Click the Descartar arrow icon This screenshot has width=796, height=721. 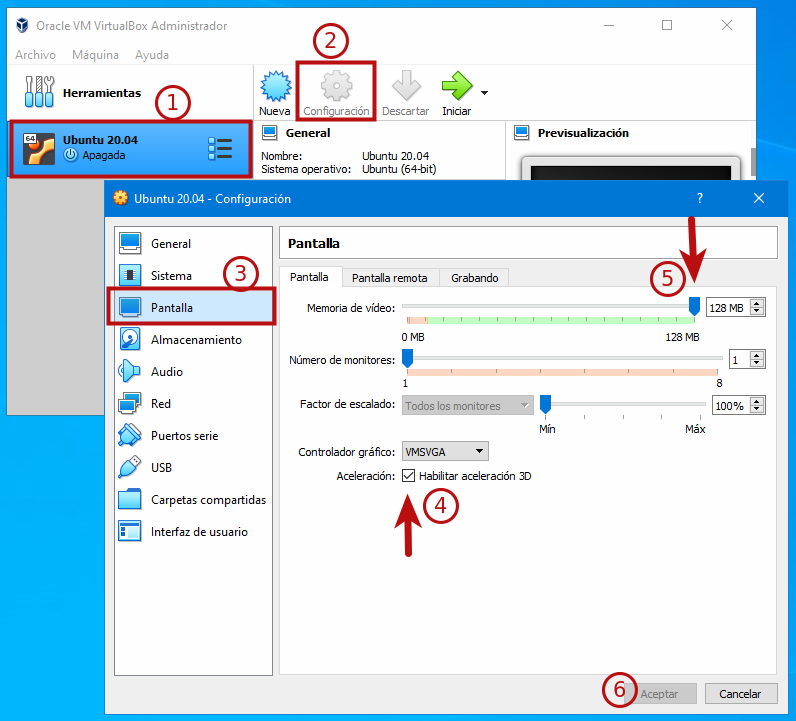click(406, 85)
